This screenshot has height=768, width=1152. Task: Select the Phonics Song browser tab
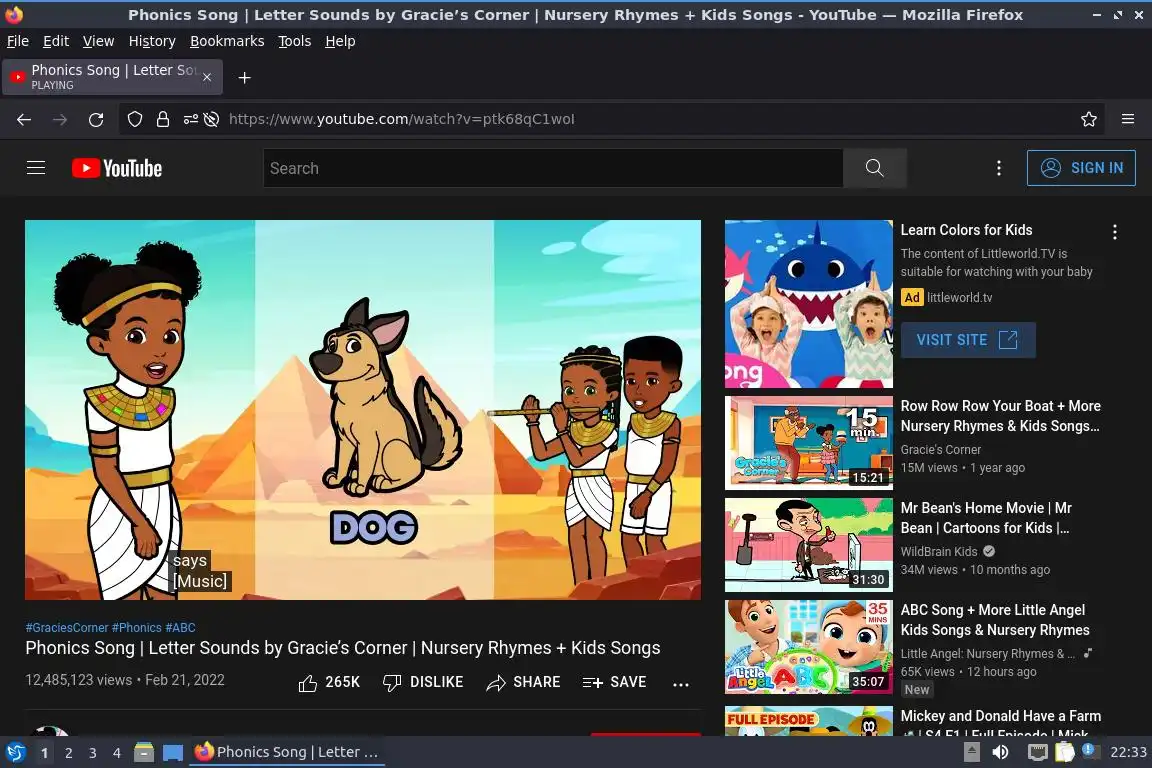click(112, 77)
